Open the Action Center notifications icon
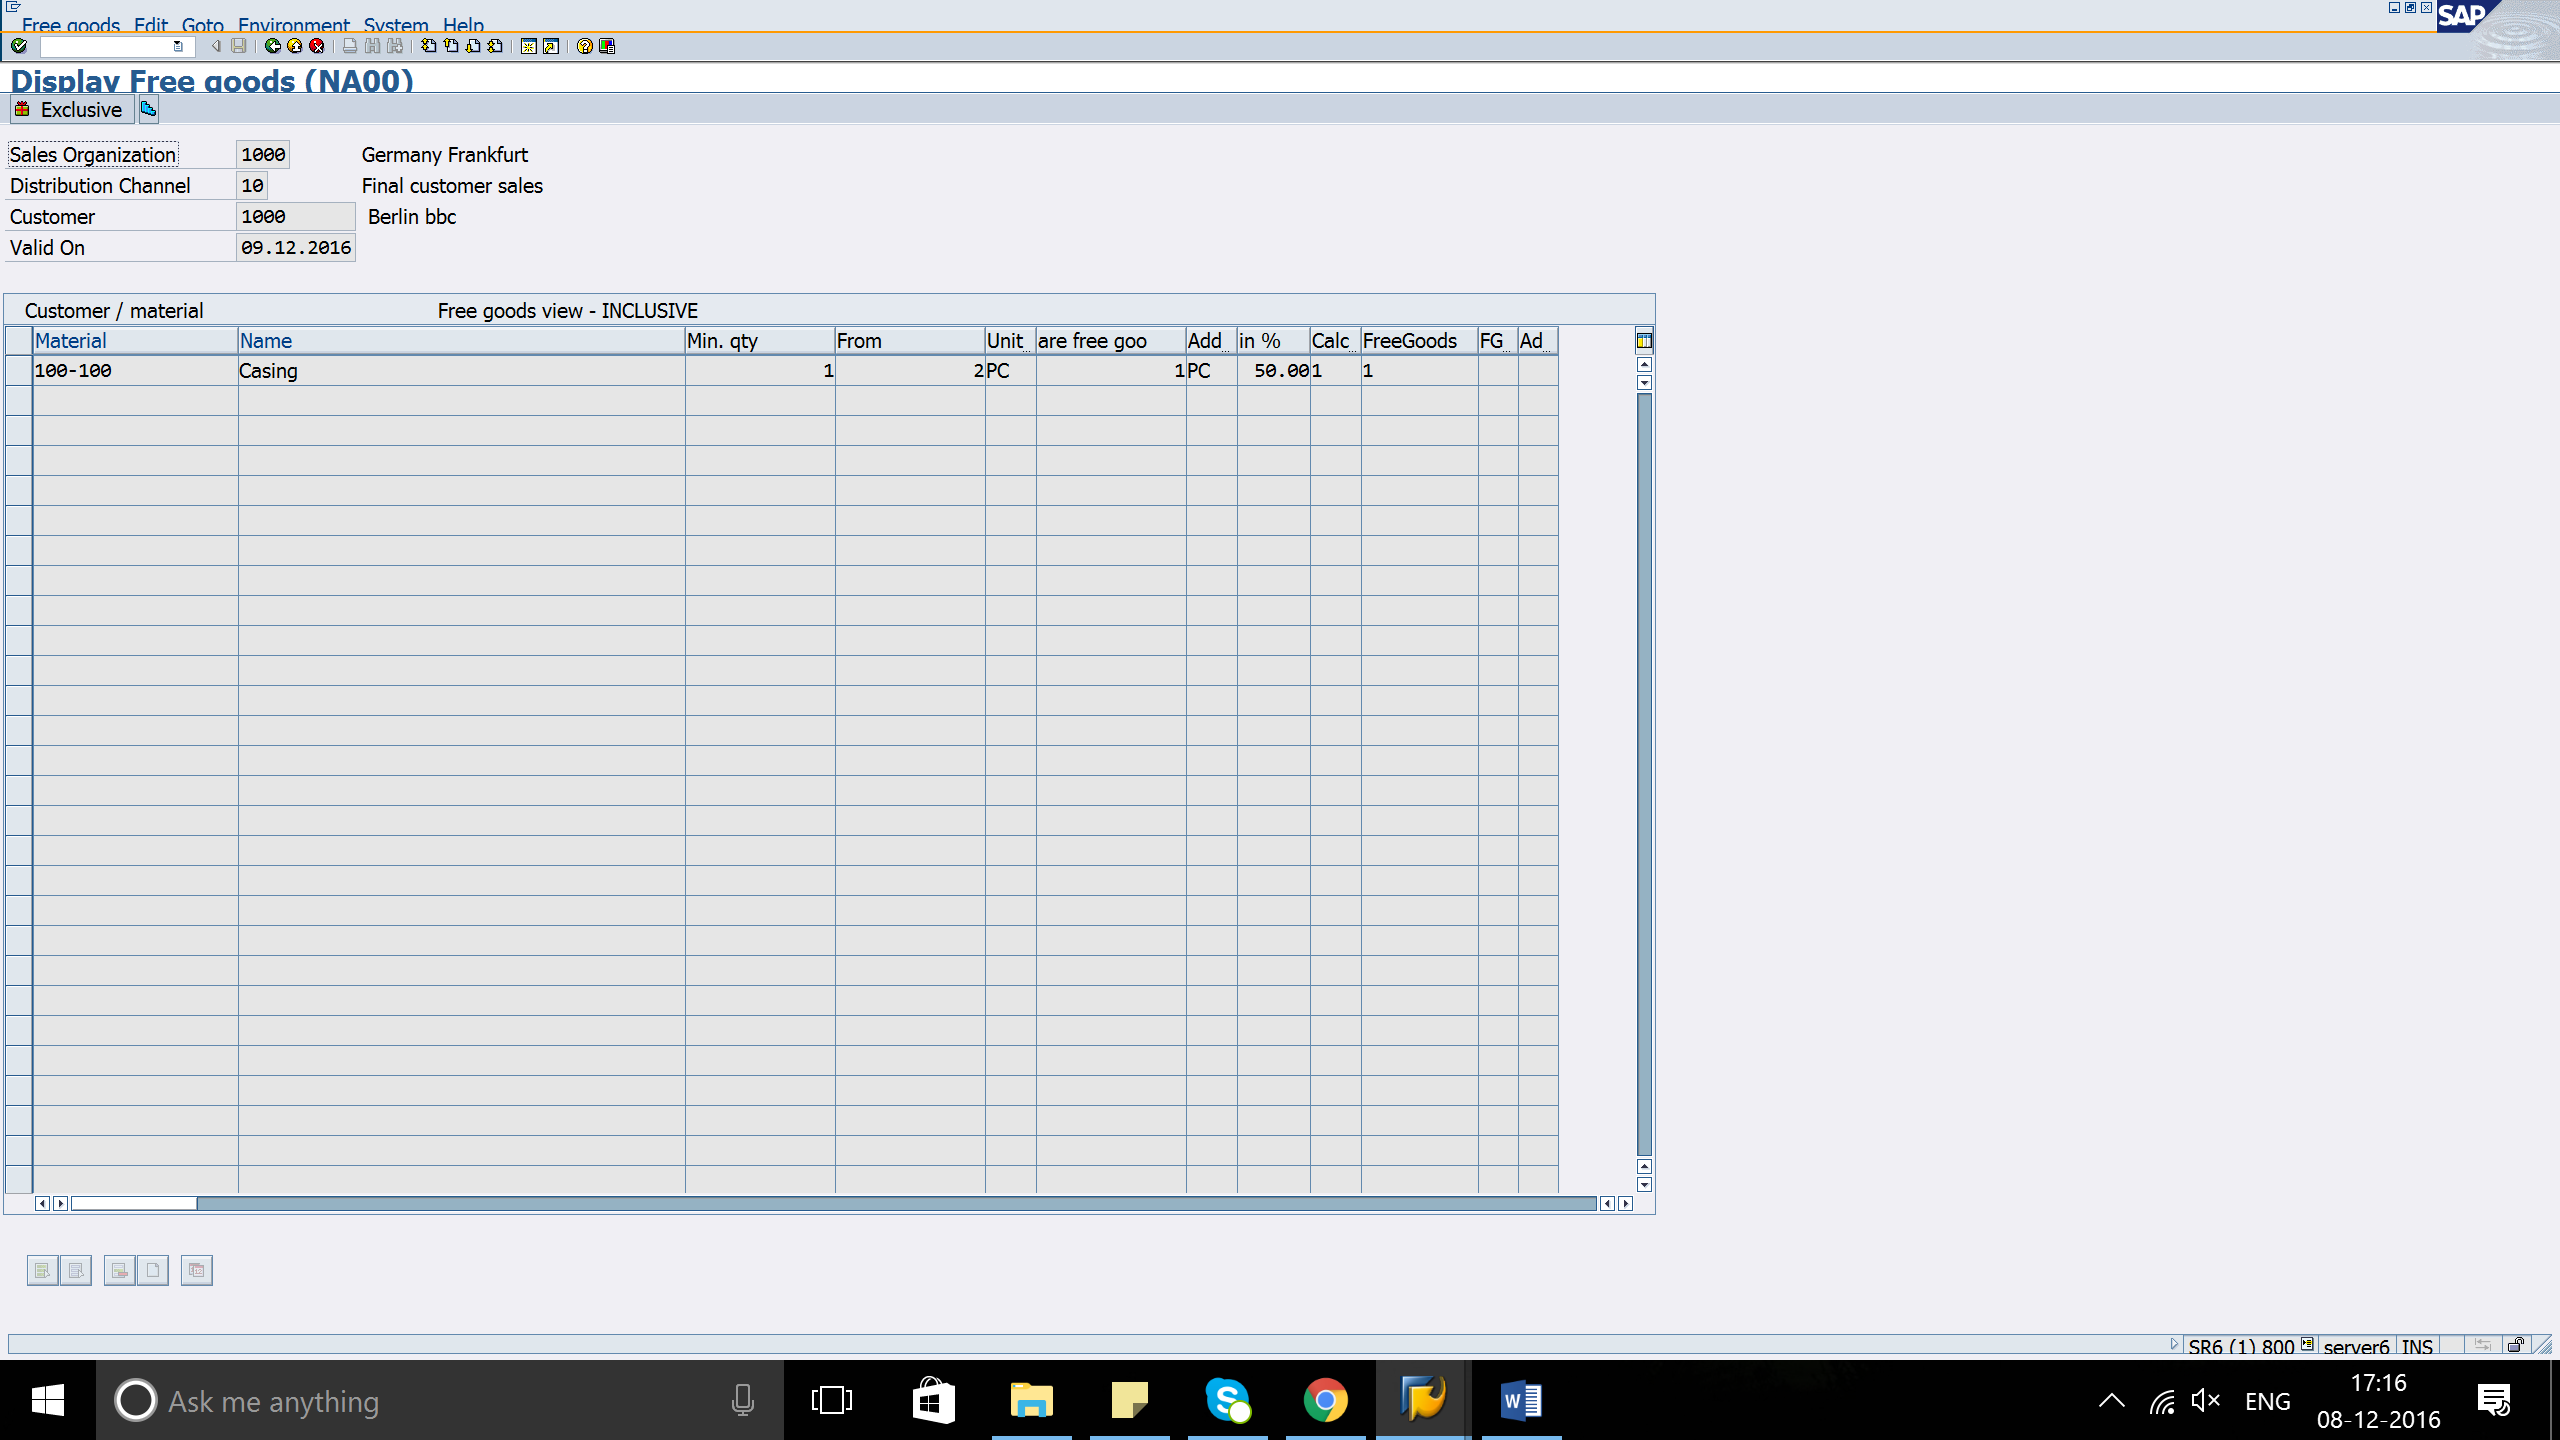2560x1440 pixels. (2494, 1400)
